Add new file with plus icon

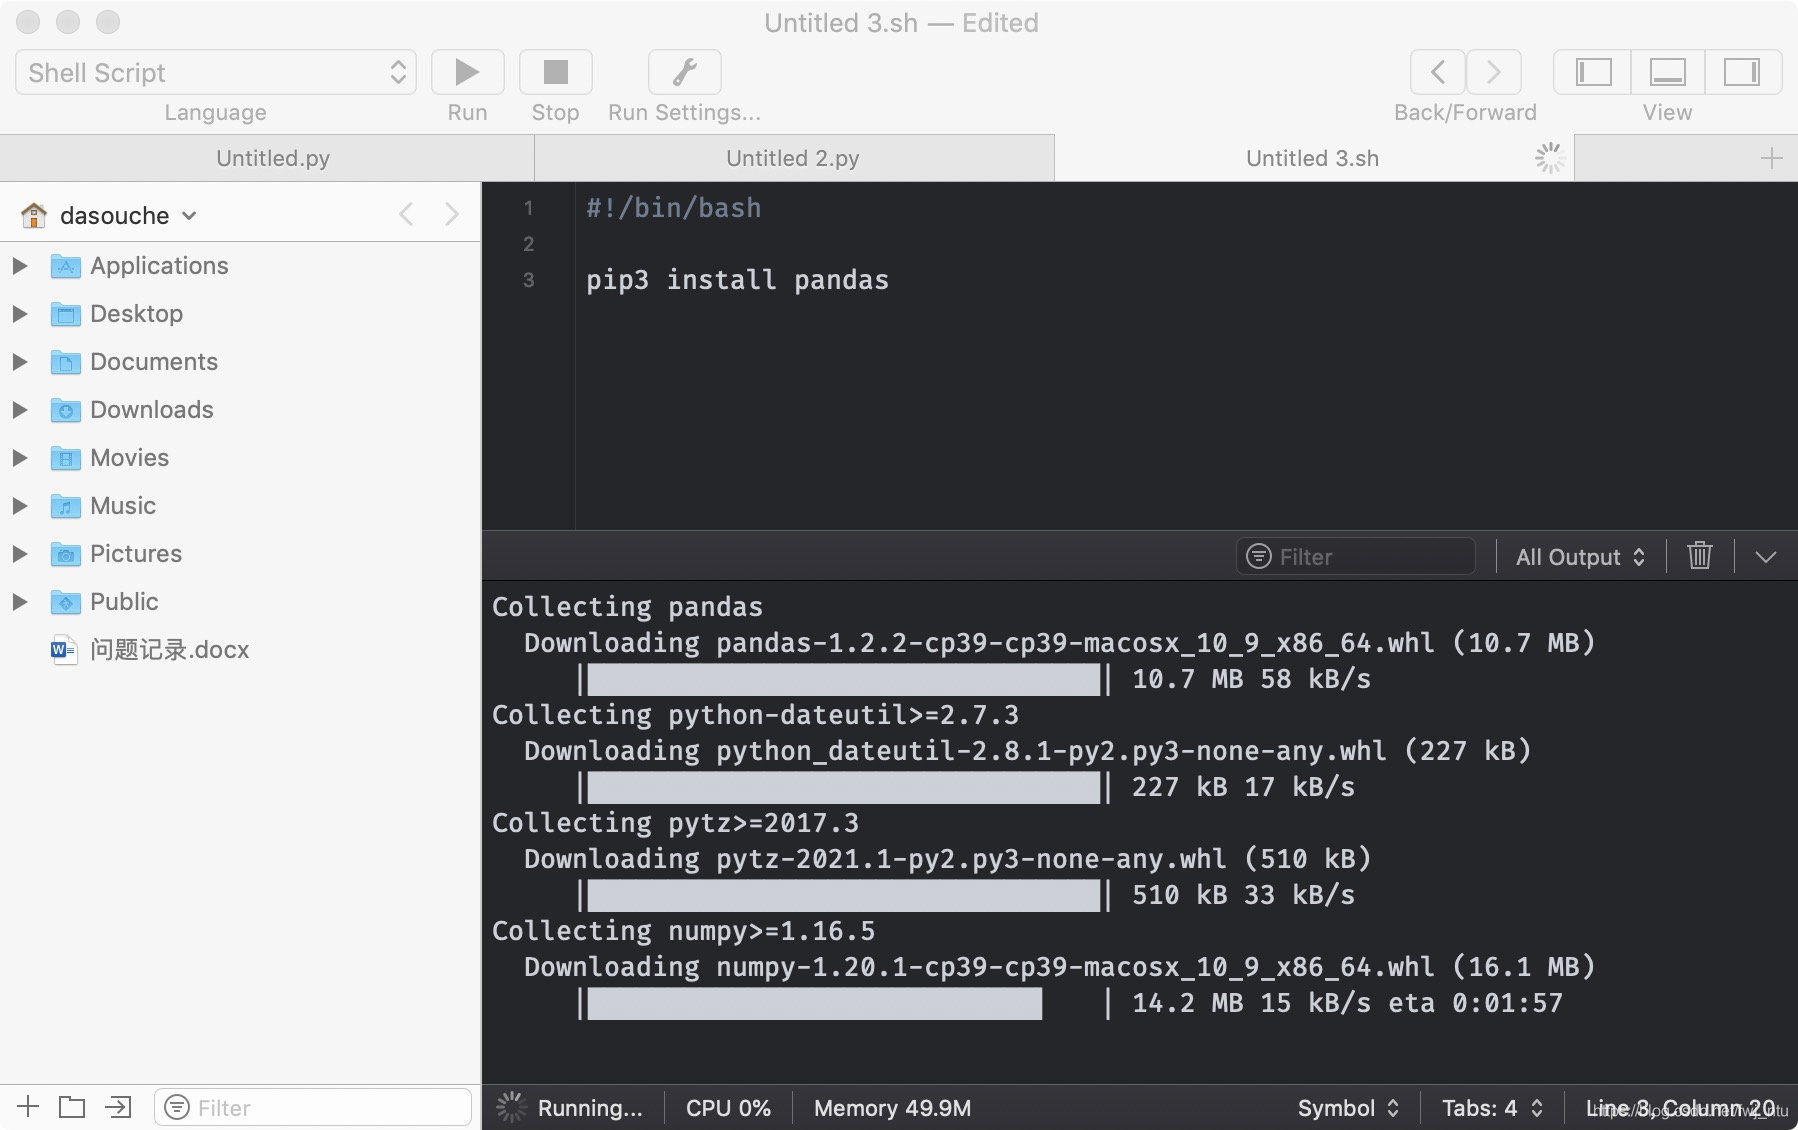click(28, 1106)
